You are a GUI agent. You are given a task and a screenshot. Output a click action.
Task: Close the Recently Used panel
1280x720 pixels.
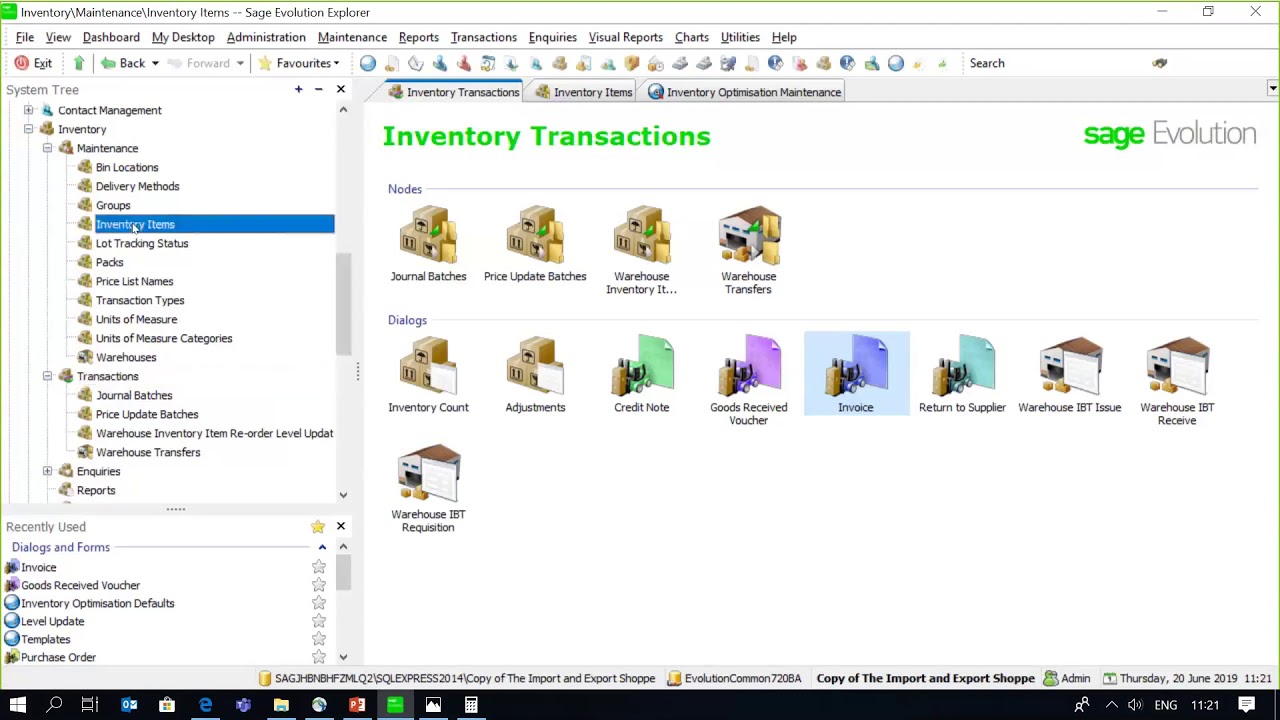pos(340,526)
